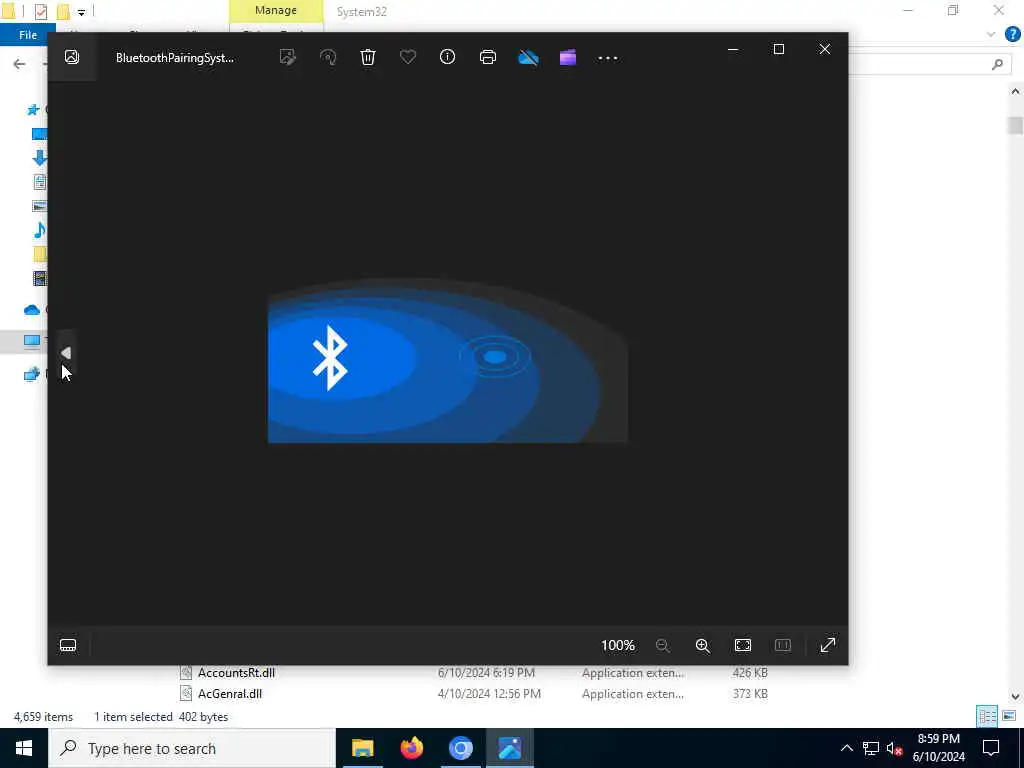Click the muted volume tray icon
Screen dimensions: 1024x768
point(895,748)
